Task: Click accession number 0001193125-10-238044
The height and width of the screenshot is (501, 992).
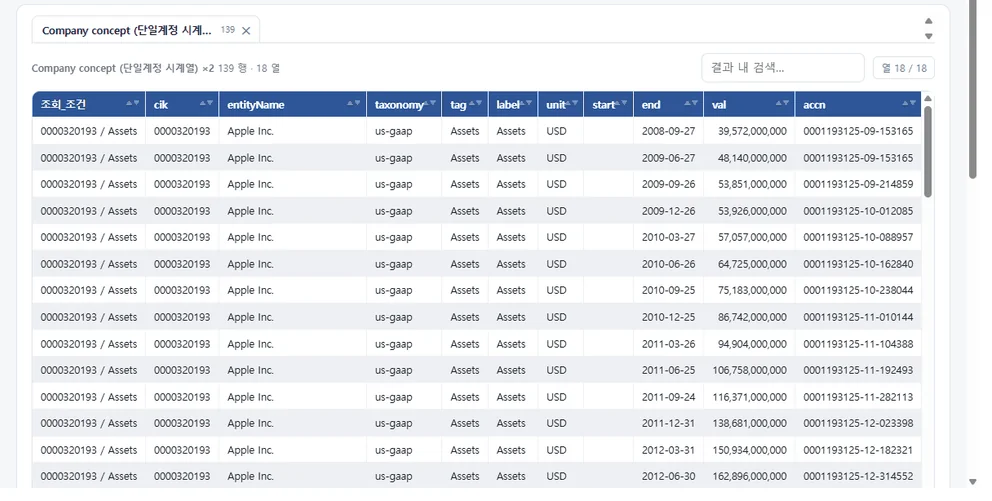Action: point(858,290)
